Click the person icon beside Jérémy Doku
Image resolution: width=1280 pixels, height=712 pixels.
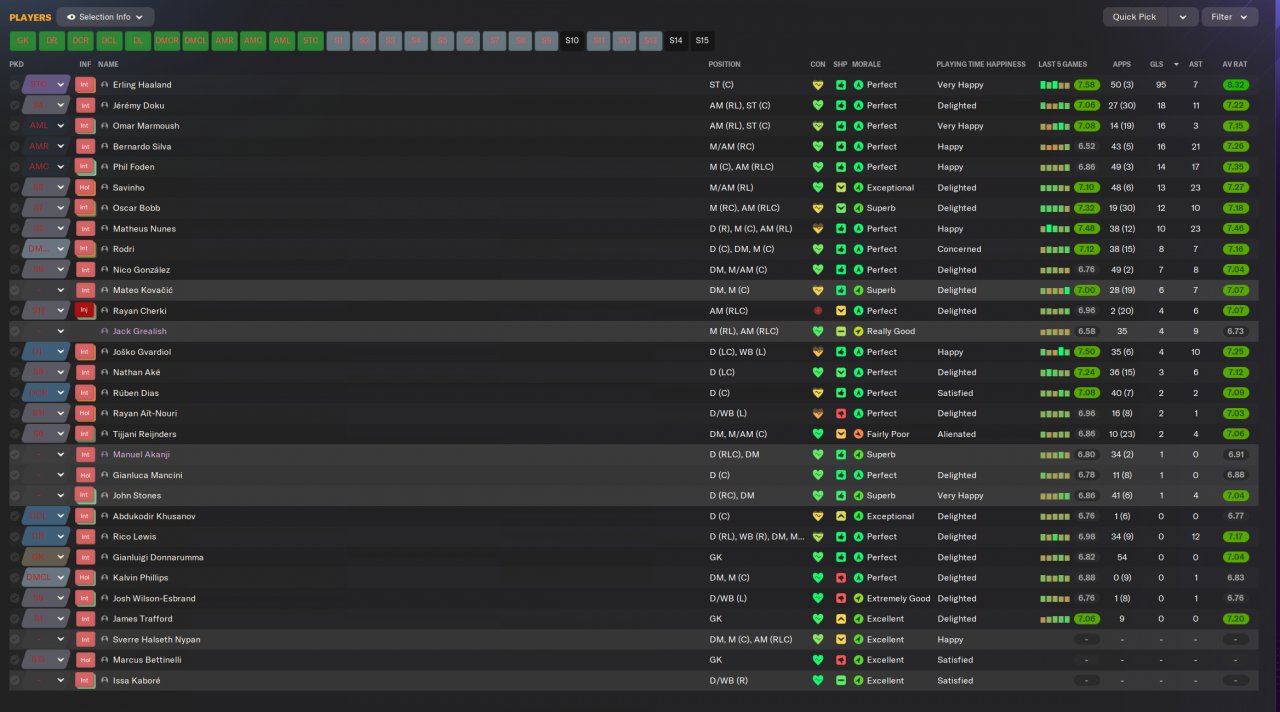(x=105, y=105)
